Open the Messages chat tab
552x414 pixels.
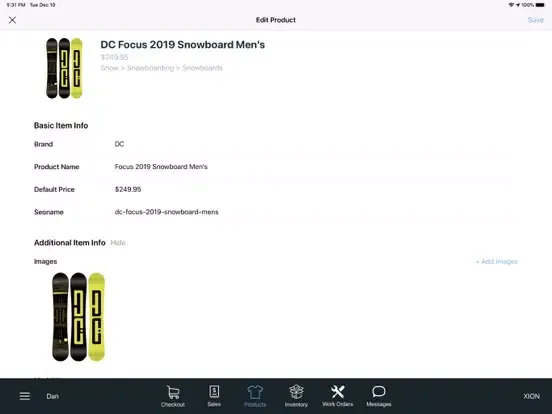click(378, 396)
